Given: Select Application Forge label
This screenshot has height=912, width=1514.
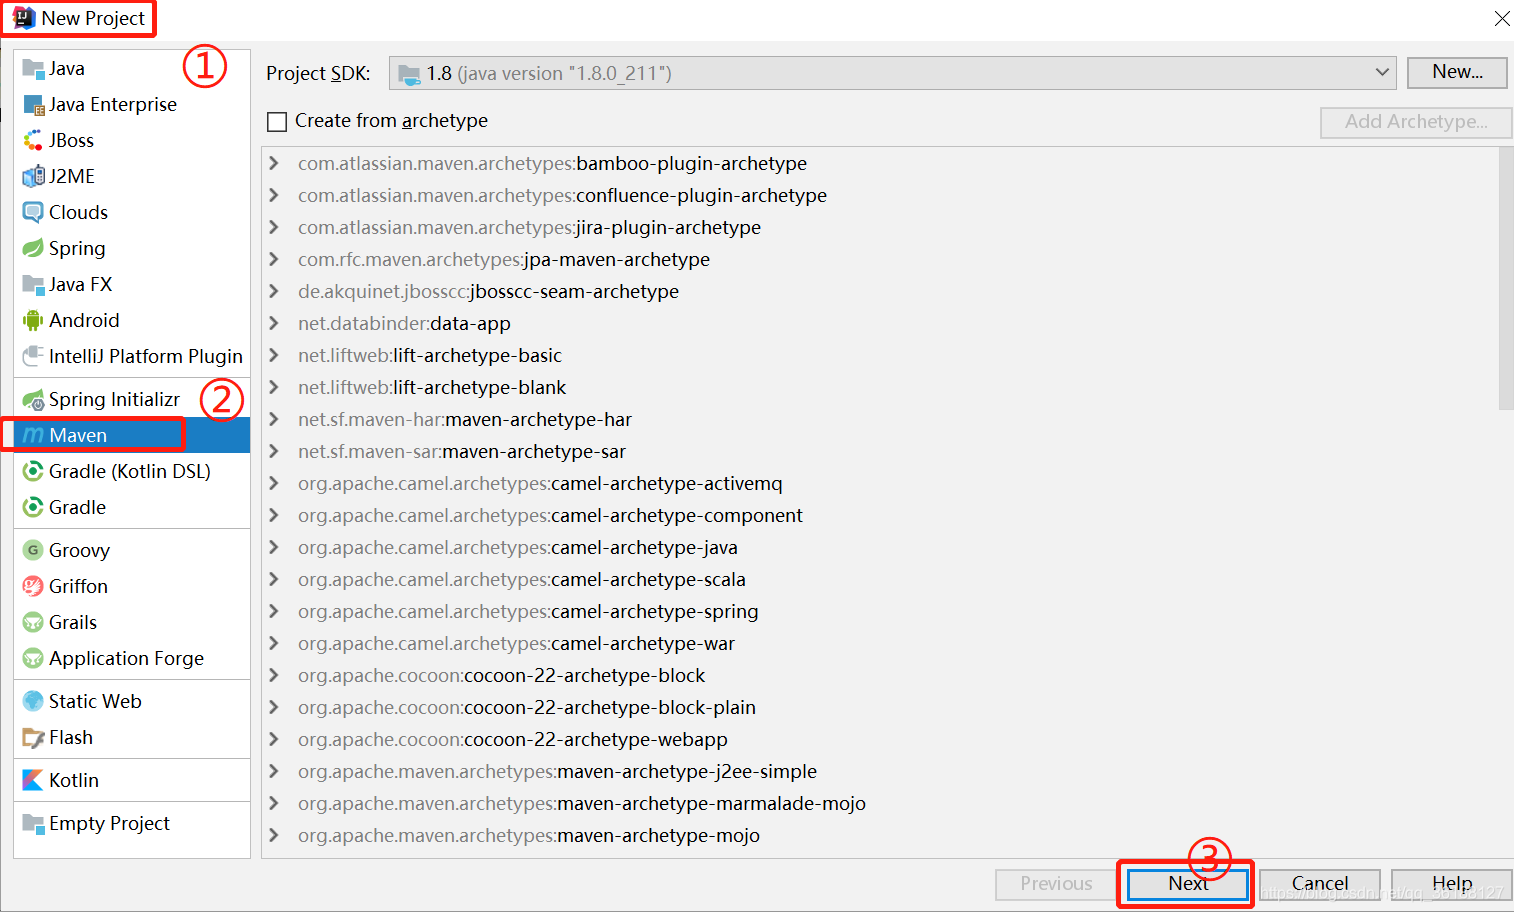Looking at the screenshot, I should coord(127,659).
